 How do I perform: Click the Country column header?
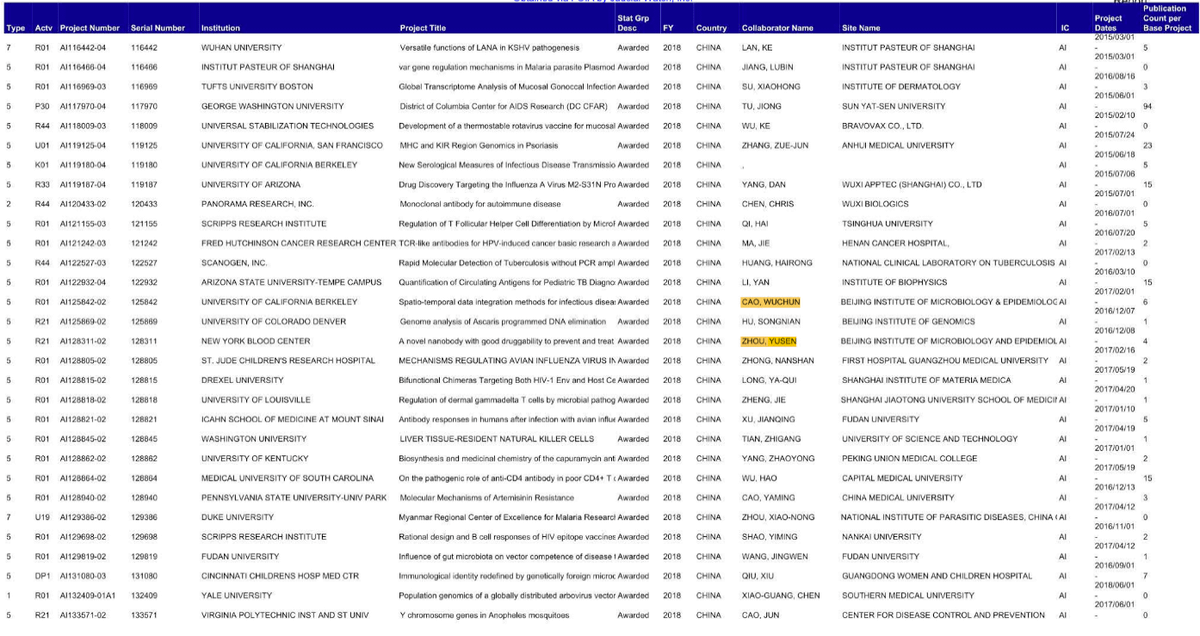[711, 28]
